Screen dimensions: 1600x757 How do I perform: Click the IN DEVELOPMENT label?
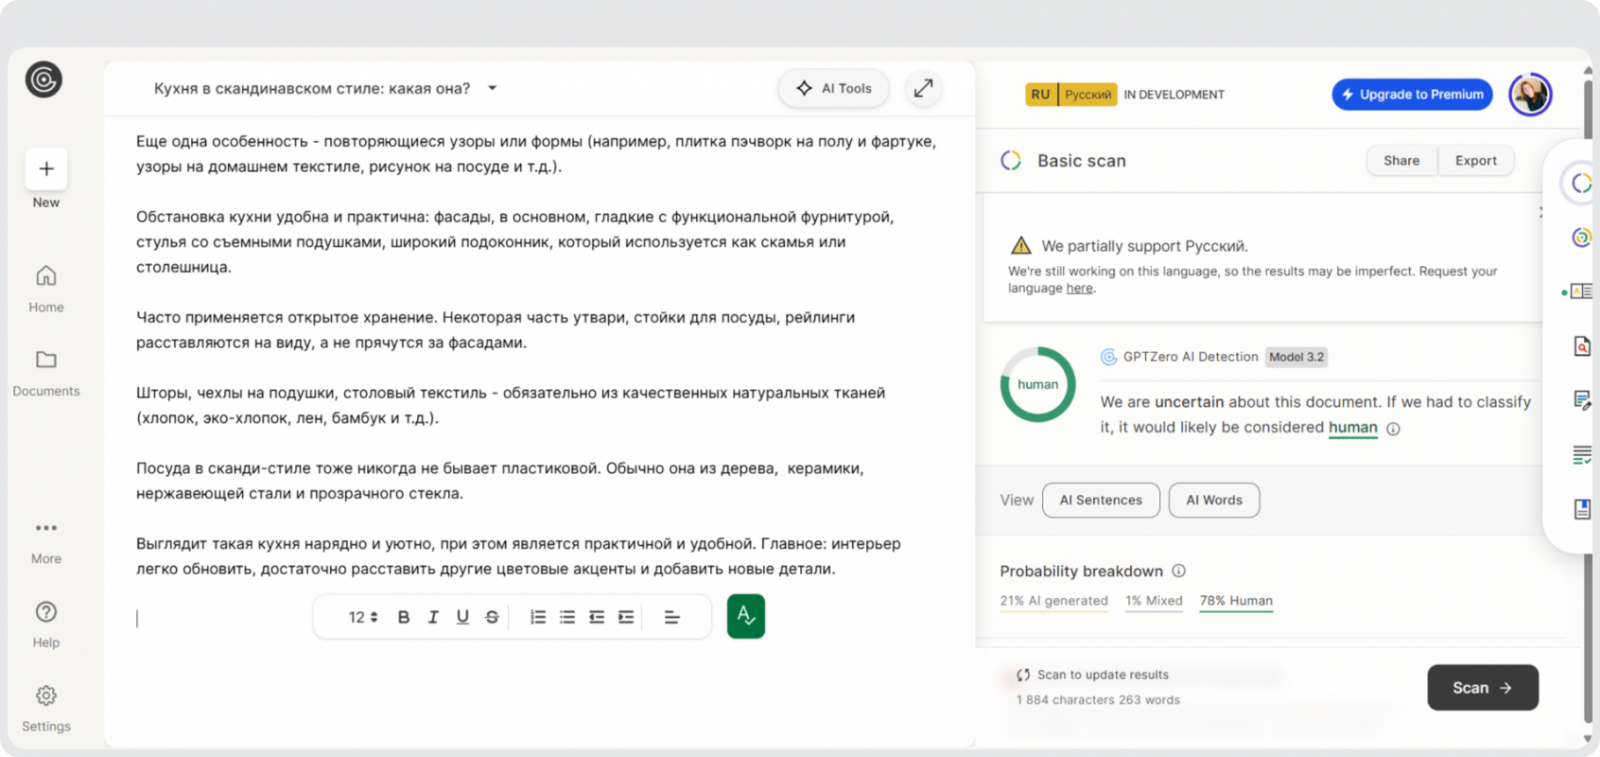pos(1174,94)
